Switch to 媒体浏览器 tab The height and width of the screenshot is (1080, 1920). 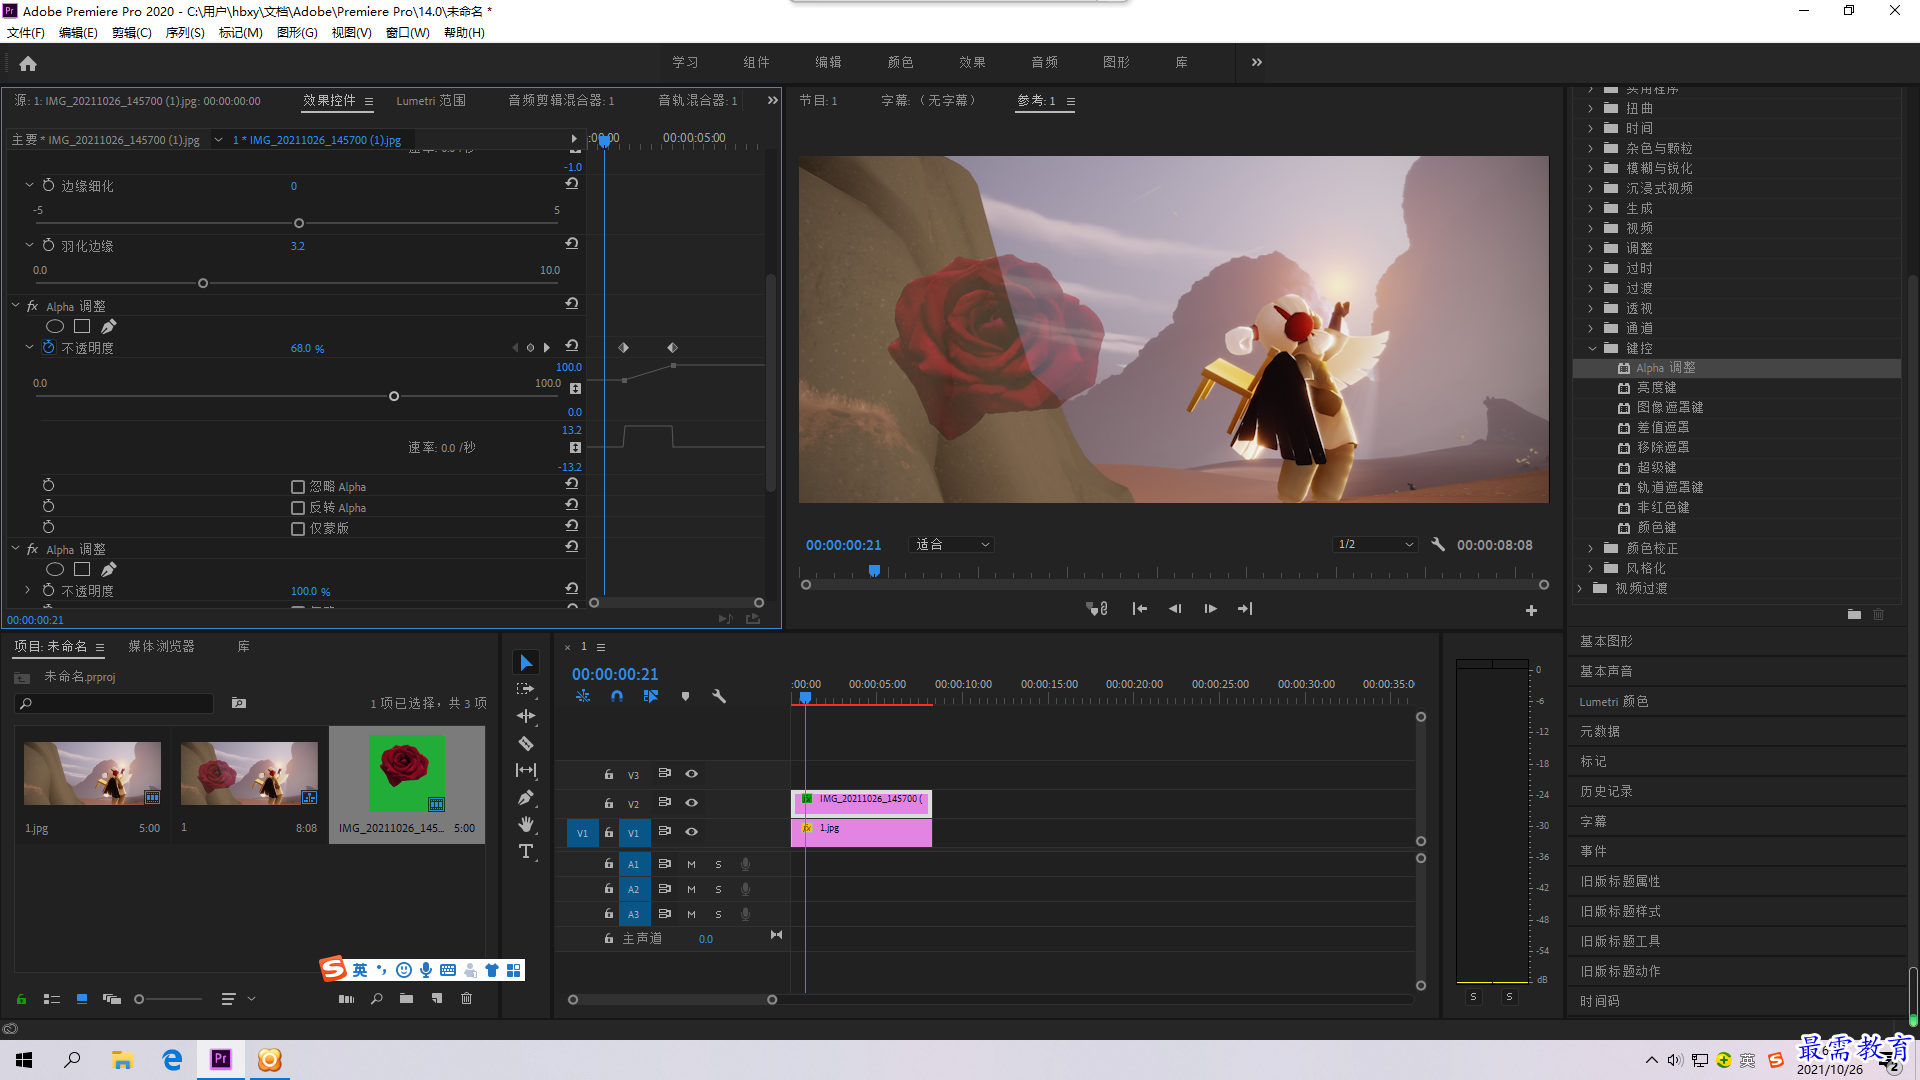pyautogui.click(x=161, y=647)
